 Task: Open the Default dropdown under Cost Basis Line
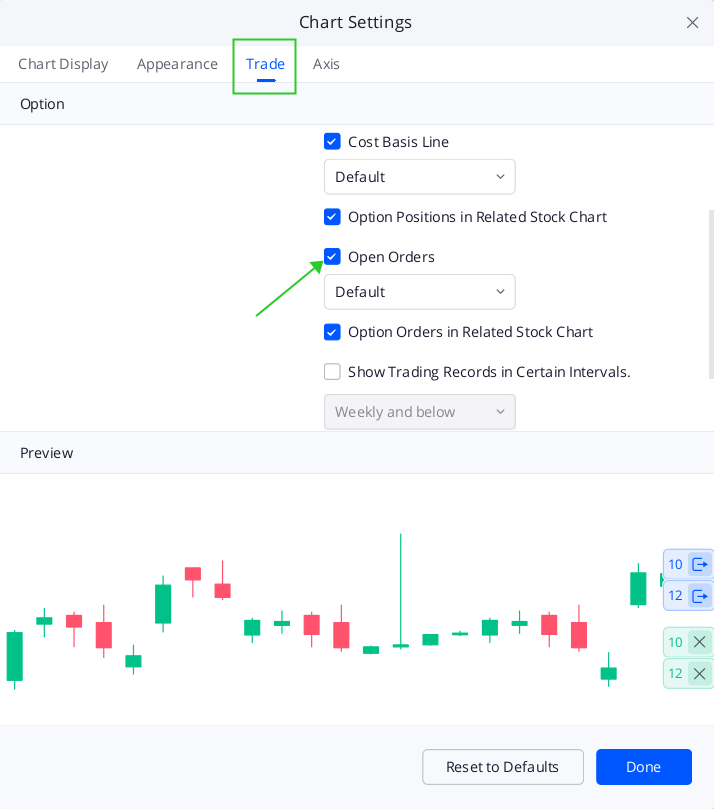[x=419, y=176]
